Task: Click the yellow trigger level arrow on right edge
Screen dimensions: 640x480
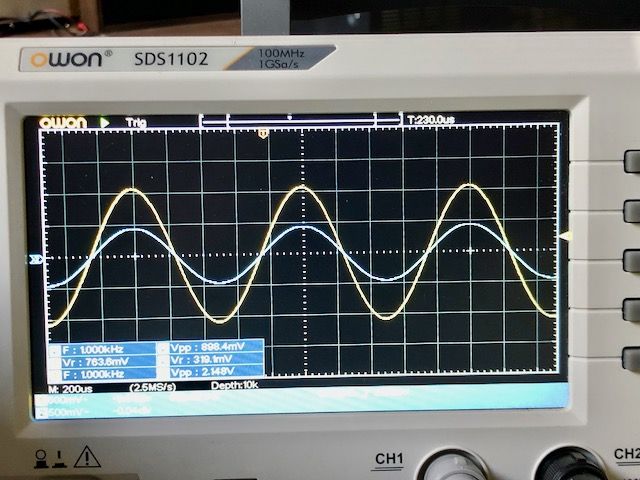Action: click(x=564, y=236)
